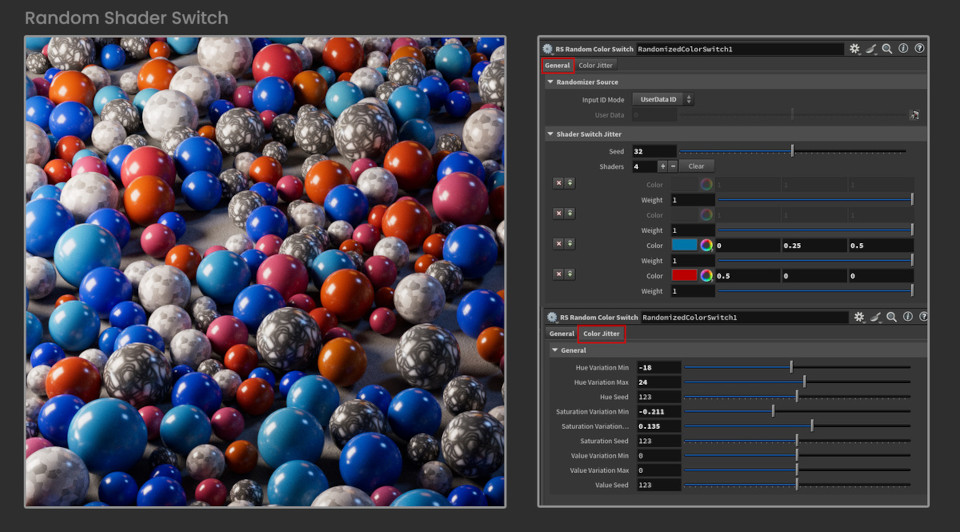The width and height of the screenshot is (960, 532).
Task: Open the color picker wheel beside the blue swatch
Action: point(706,245)
